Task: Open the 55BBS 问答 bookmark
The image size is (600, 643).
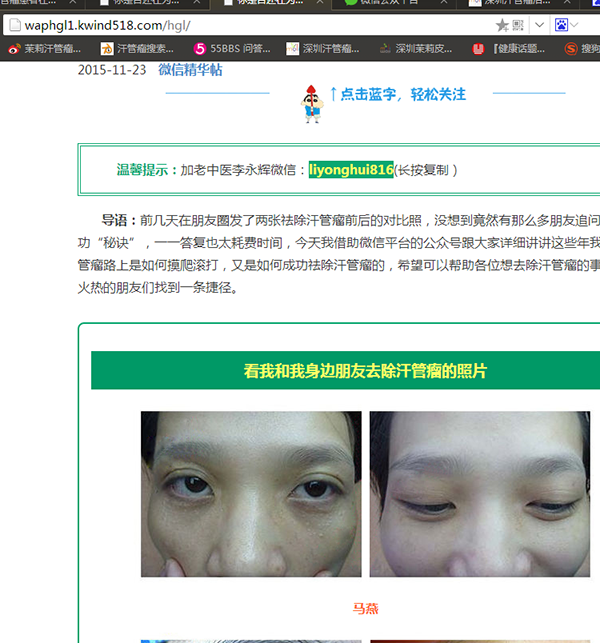Action: pos(232,49)
